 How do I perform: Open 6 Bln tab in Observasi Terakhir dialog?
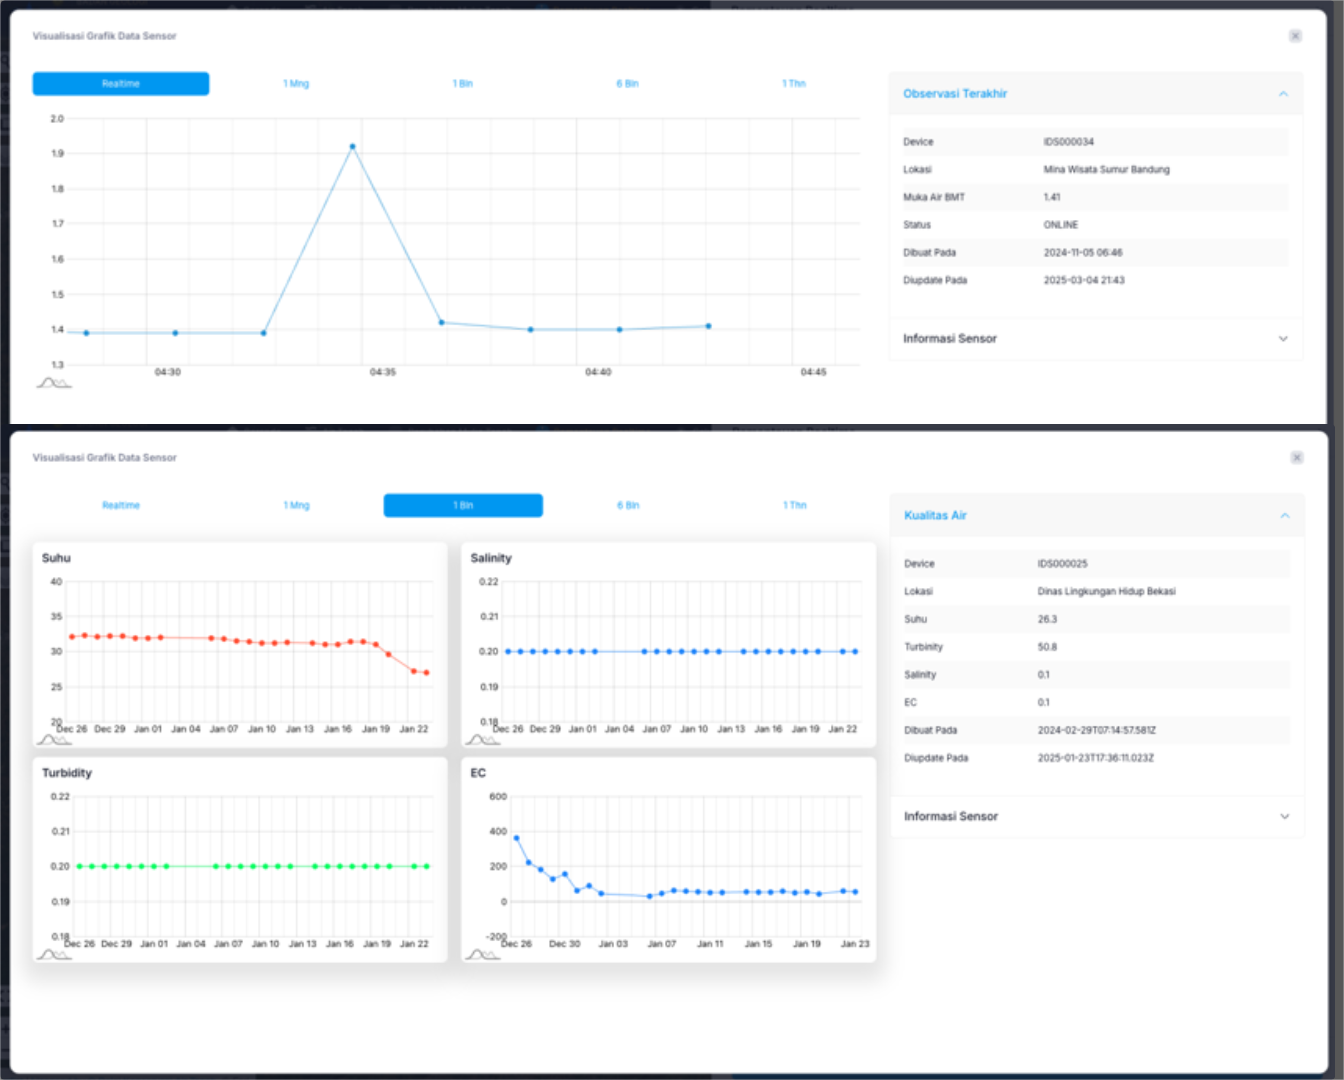point(627,84)
